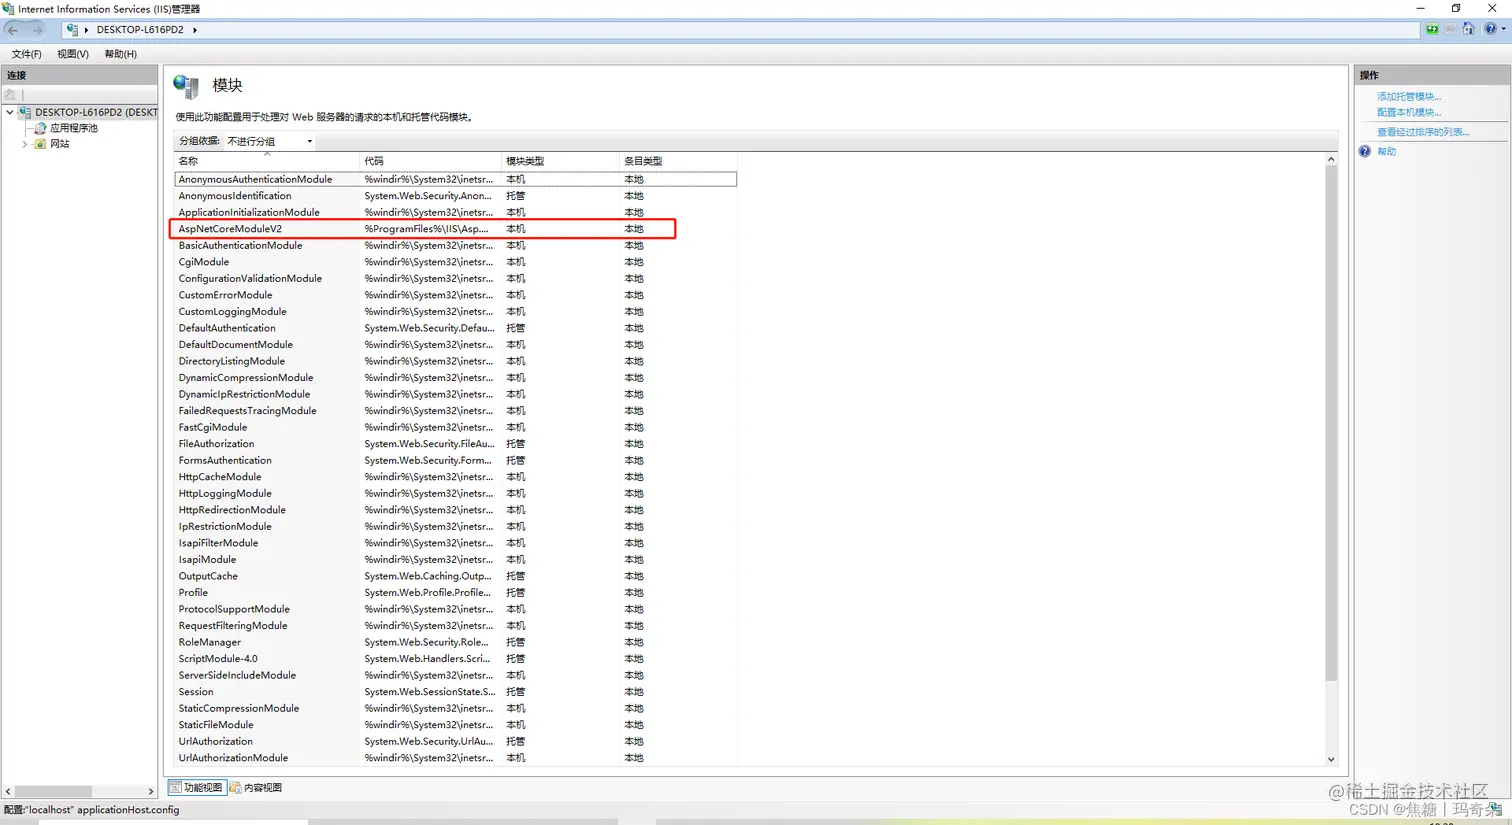Click connections pane scroll right arrow
This screenshot has width=1512, height=825.
click(151, 792)
